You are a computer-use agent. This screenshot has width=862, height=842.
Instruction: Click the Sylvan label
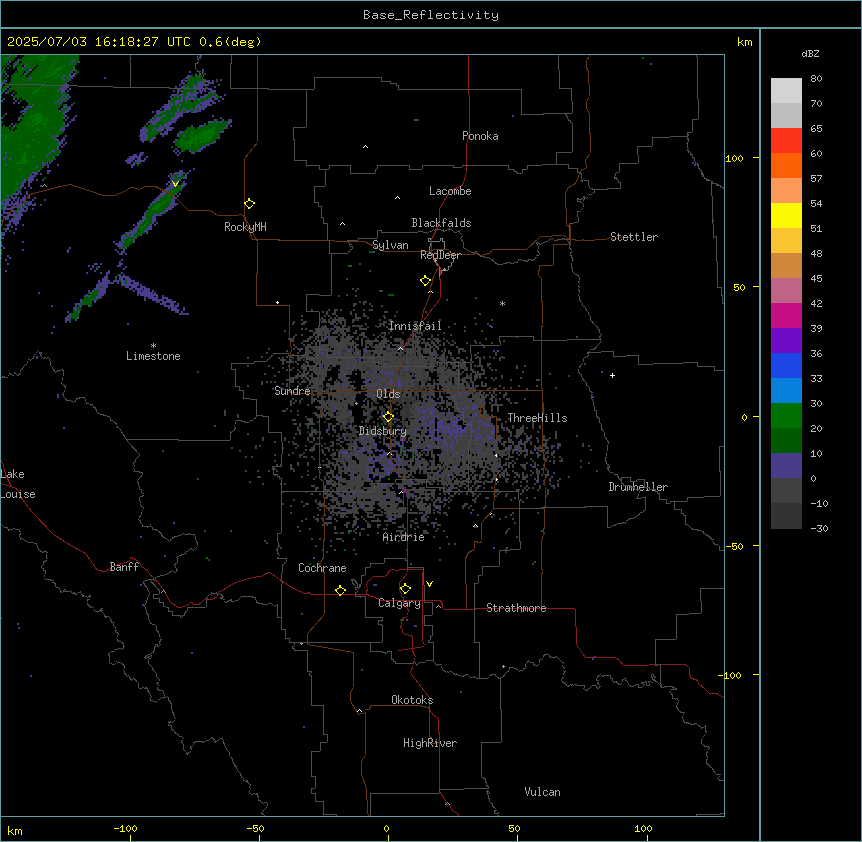point(390,245)
